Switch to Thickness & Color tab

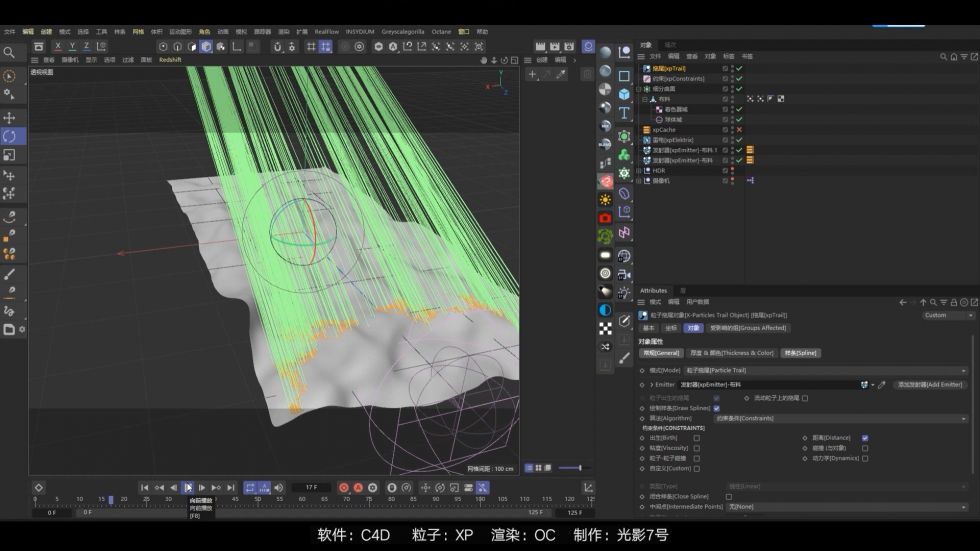point(731,352)
